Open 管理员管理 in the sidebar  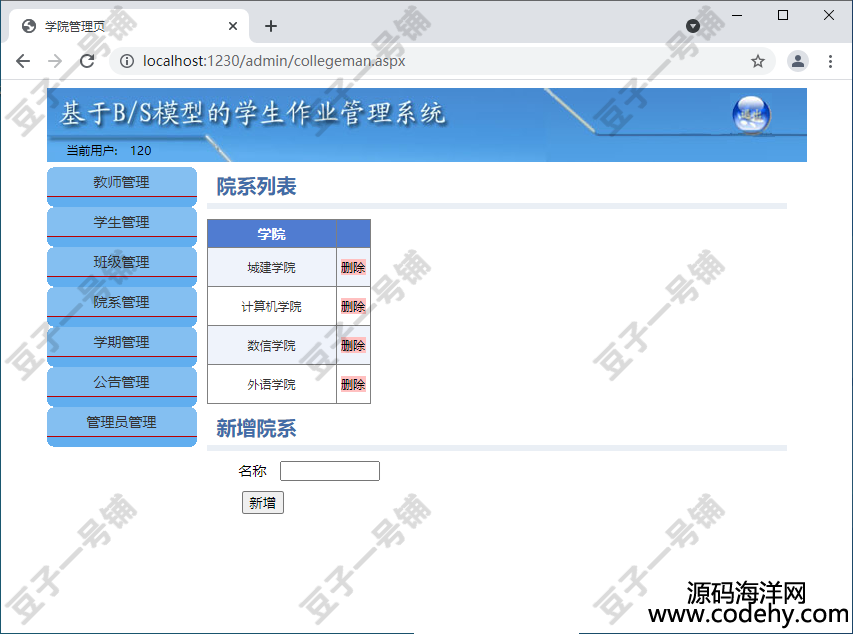coord(122,422)
